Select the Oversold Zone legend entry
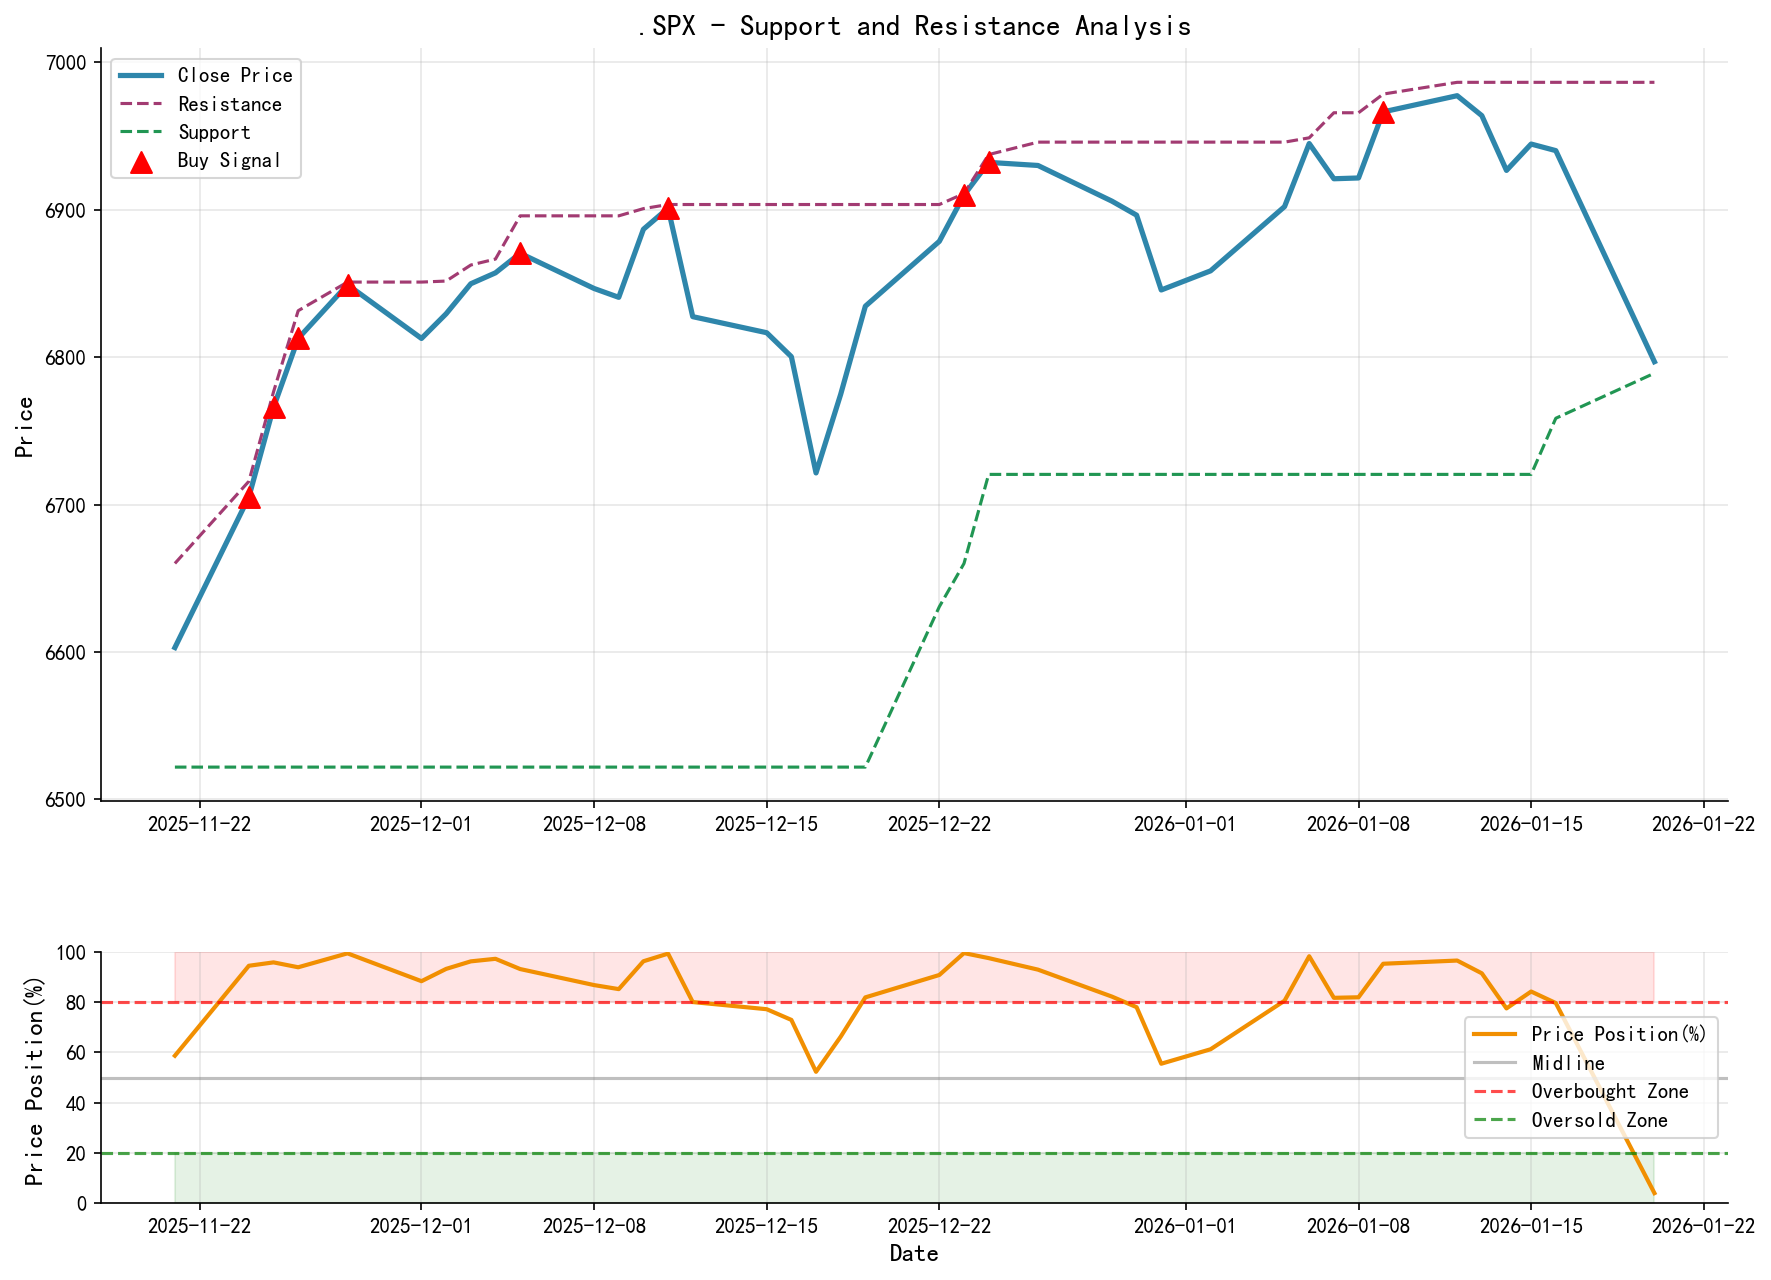 [x=1602, y=1121]
